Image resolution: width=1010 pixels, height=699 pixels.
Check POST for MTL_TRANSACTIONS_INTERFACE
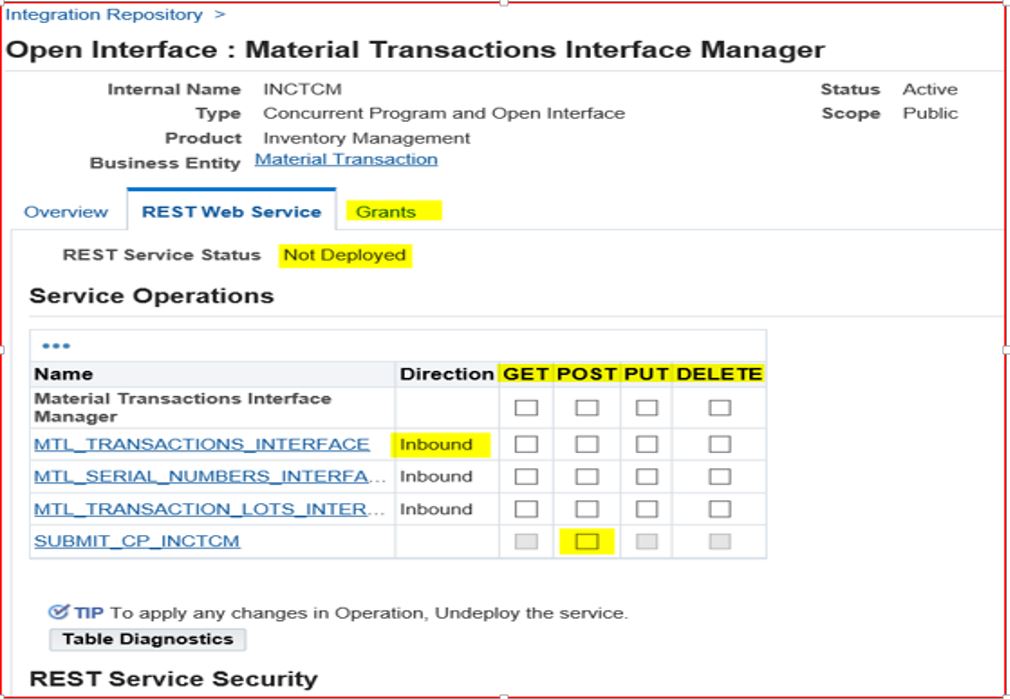tap(587, 444)
